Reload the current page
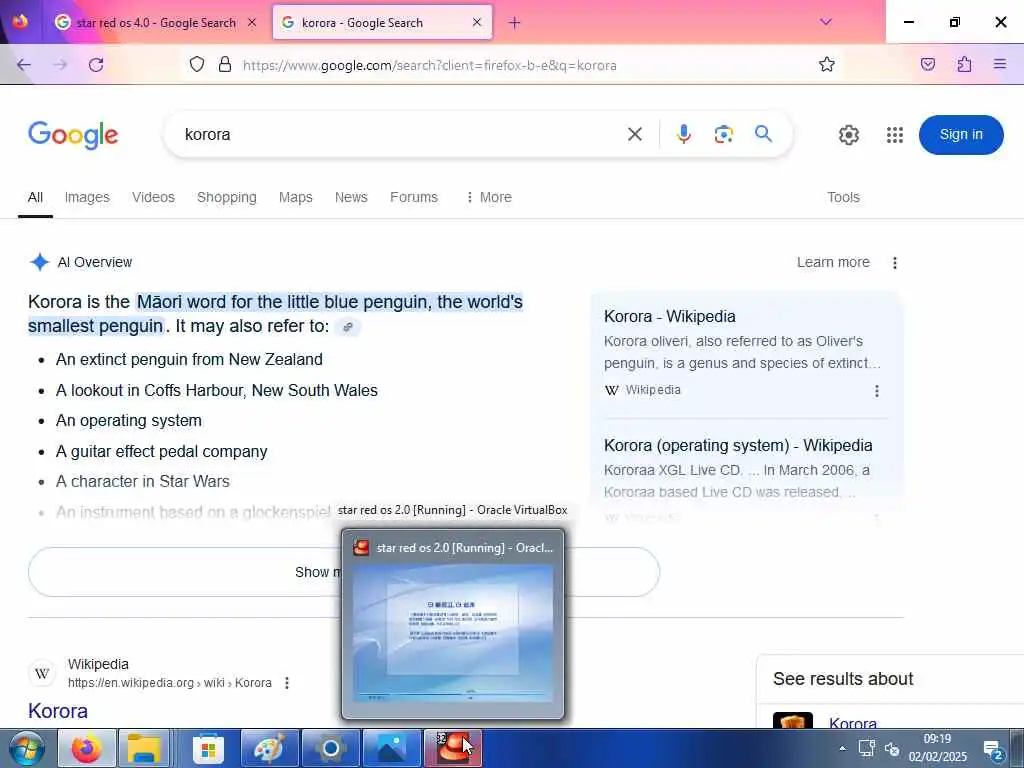 click(96, 65)
